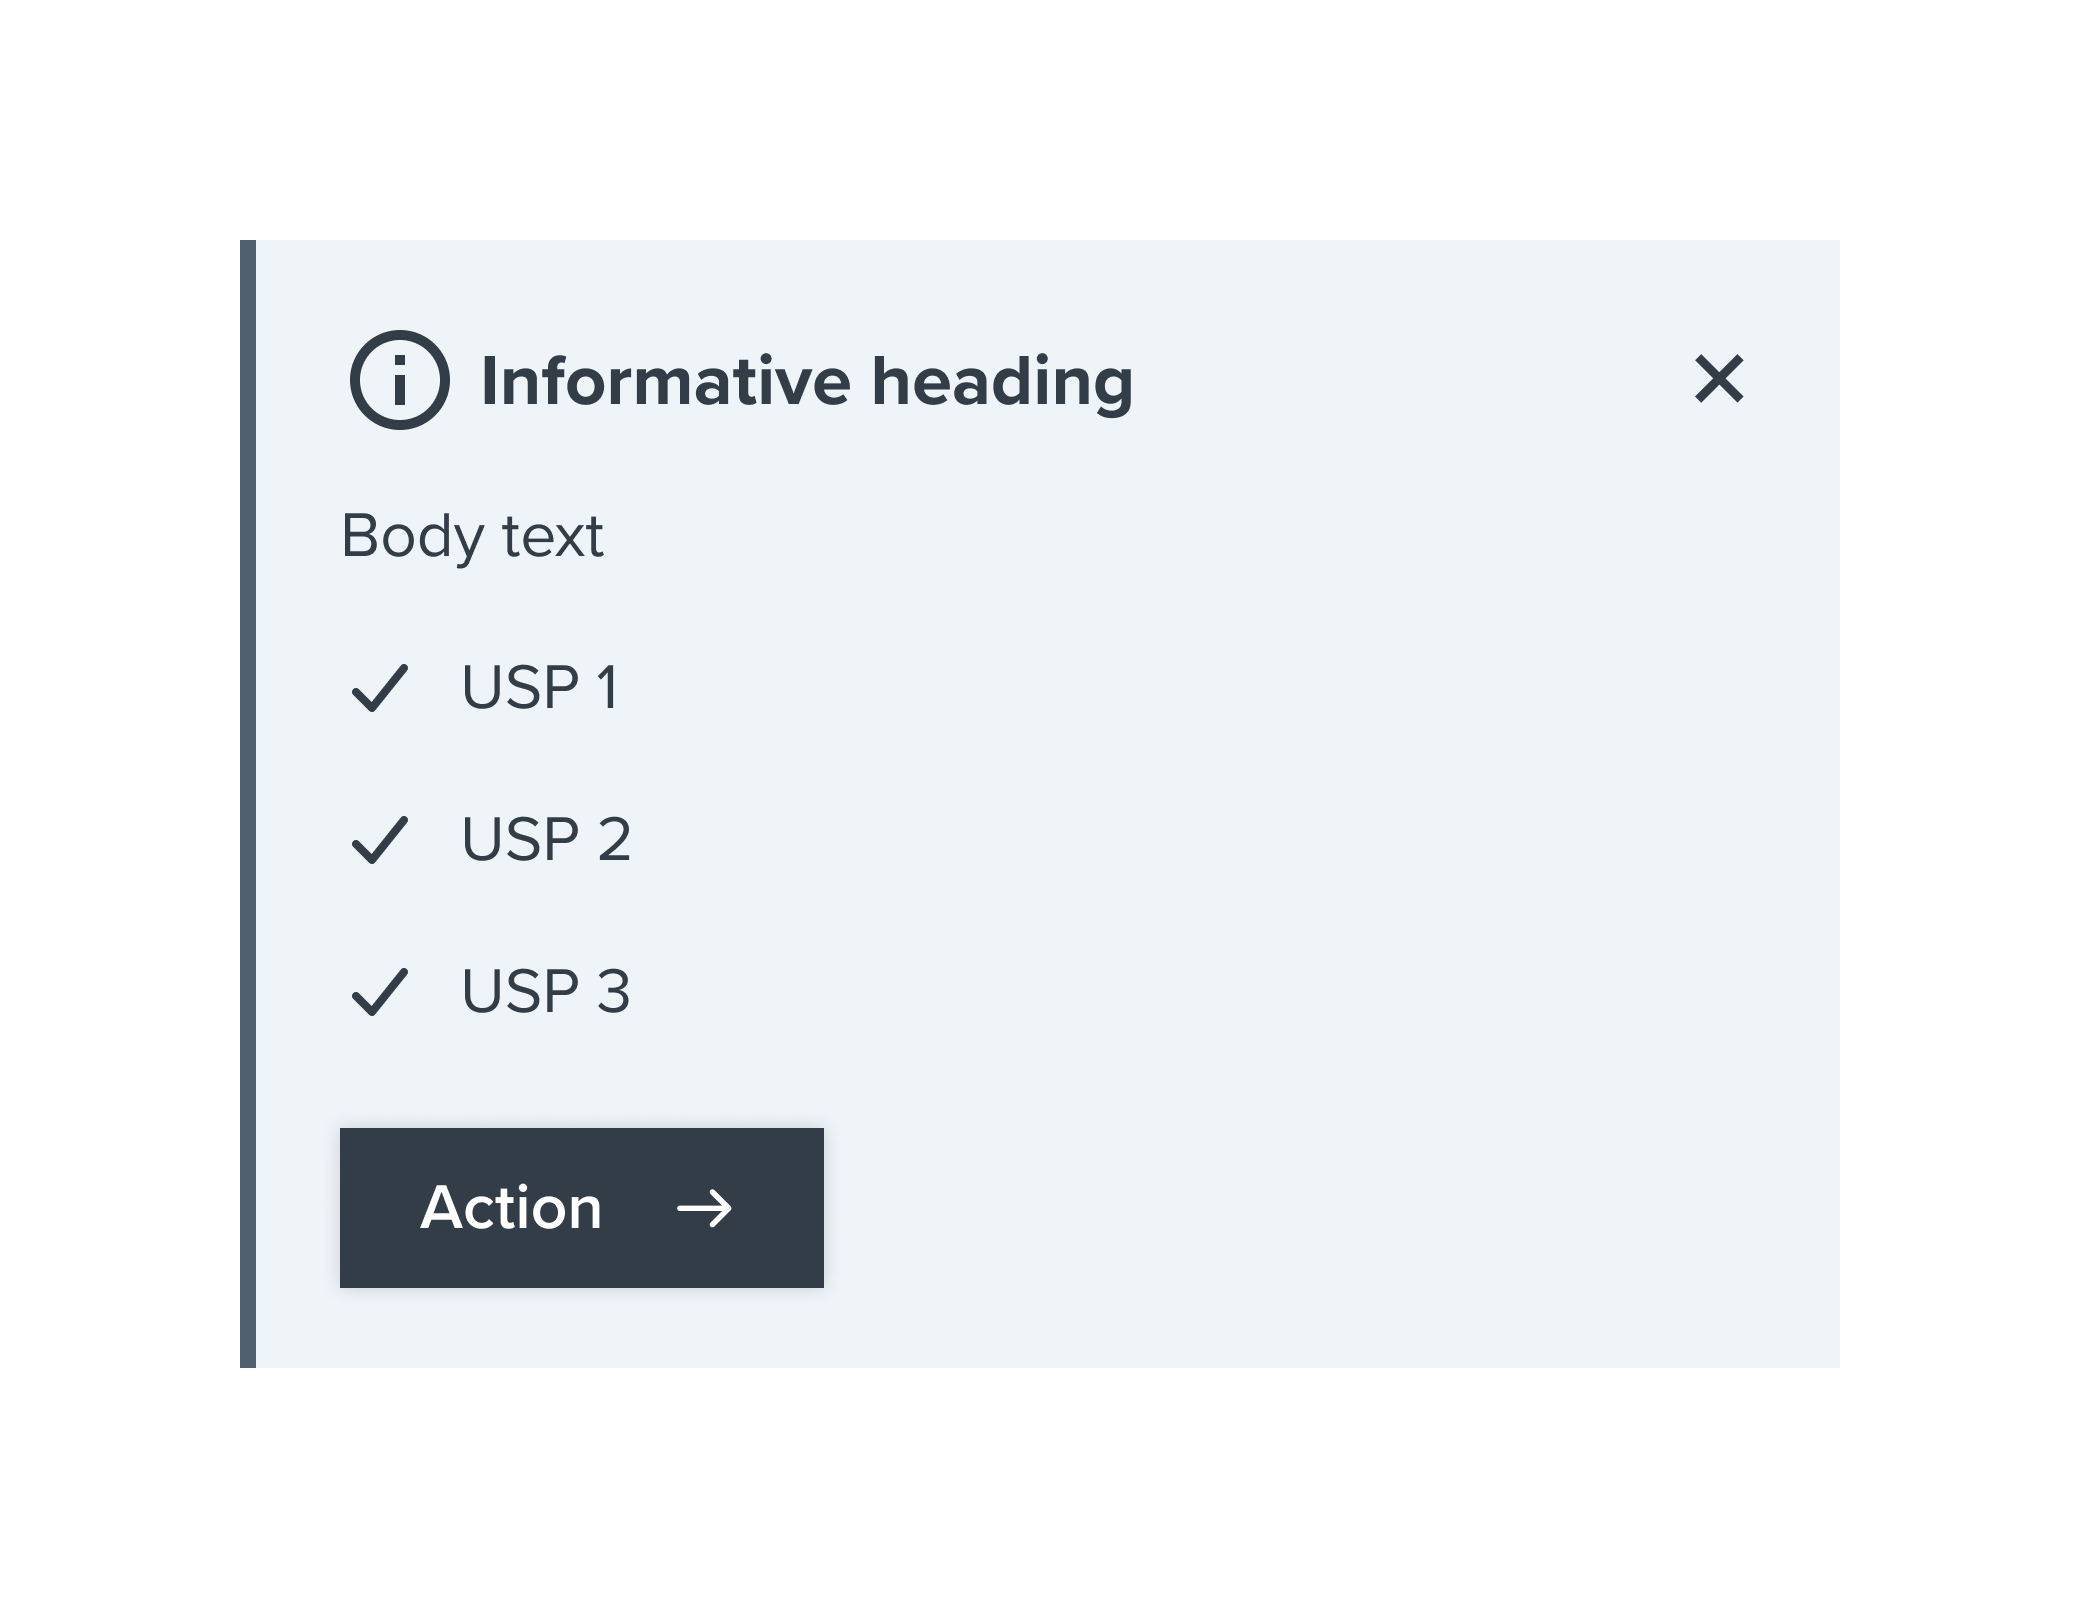
Task: Select the Informative heading text
Action: tap(807, 382)
